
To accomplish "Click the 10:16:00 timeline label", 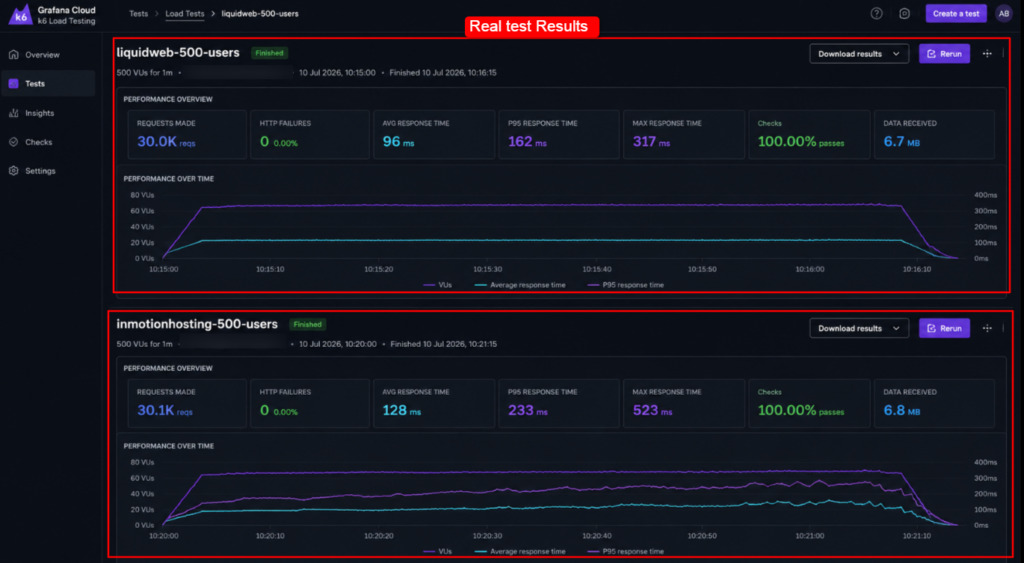I will 810,269.
